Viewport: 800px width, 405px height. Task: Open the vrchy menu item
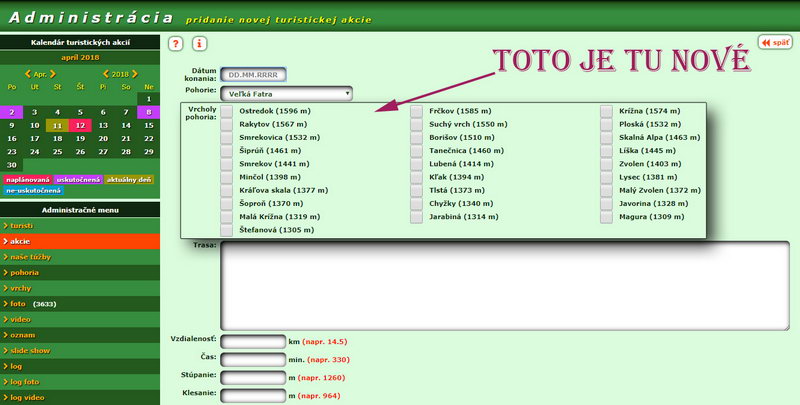tap(80, 288)
